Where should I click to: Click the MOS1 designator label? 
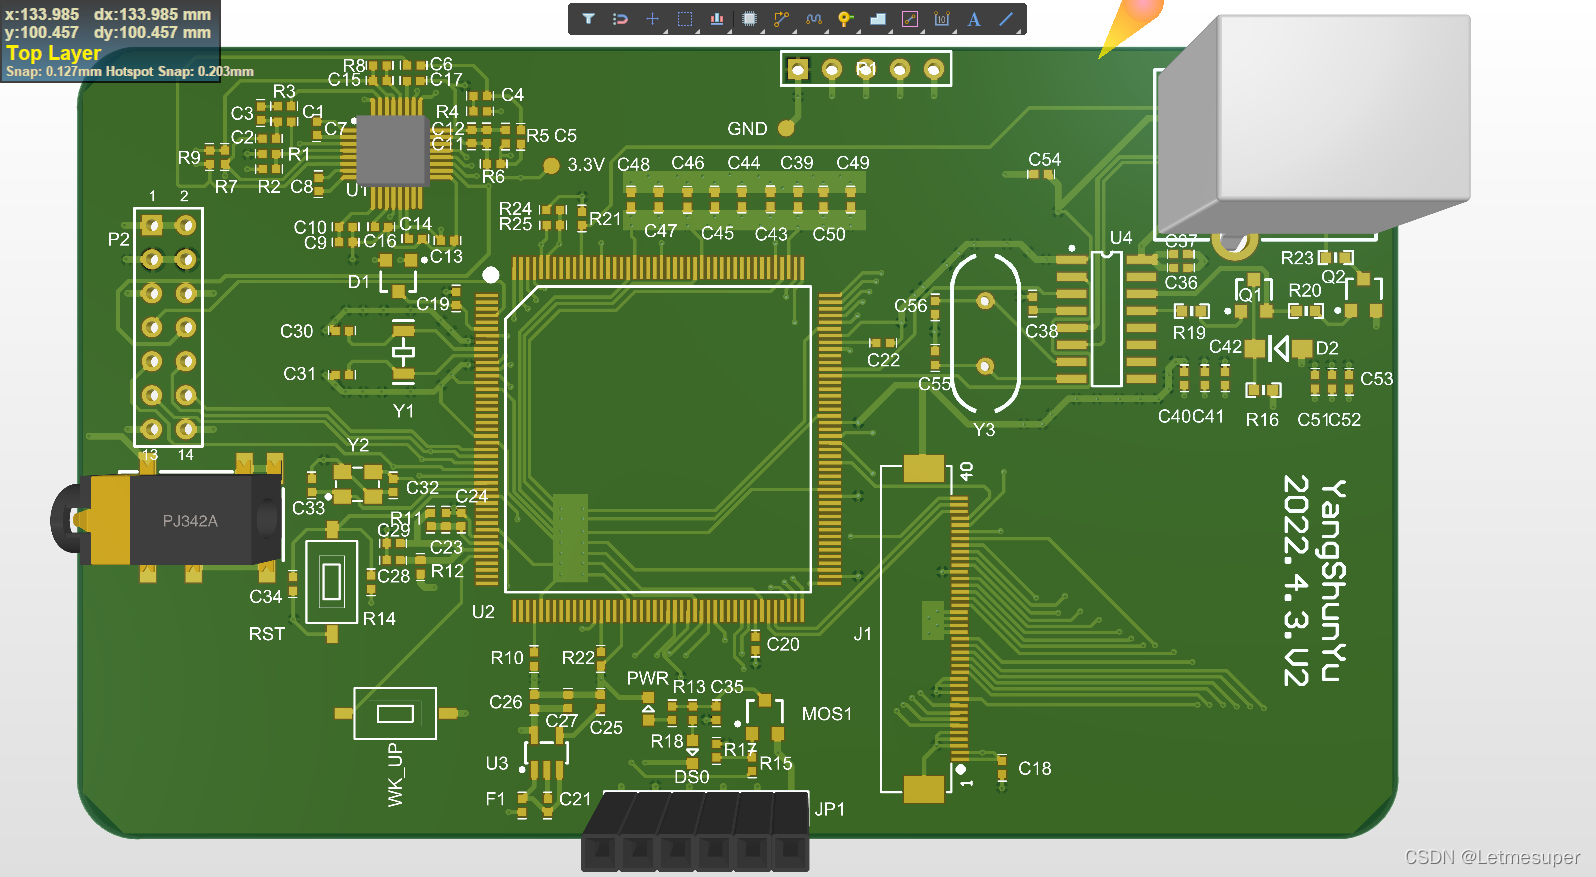[827, 714]
